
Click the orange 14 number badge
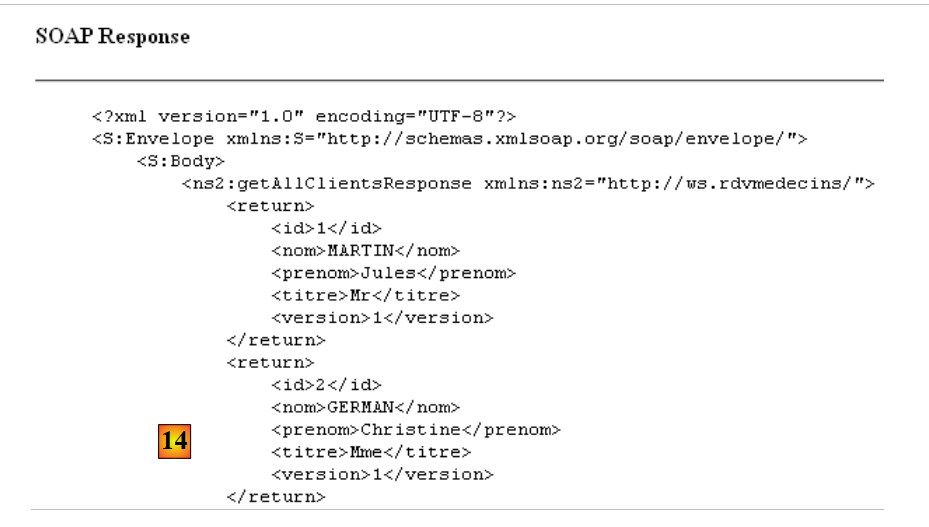pos(174,442)
